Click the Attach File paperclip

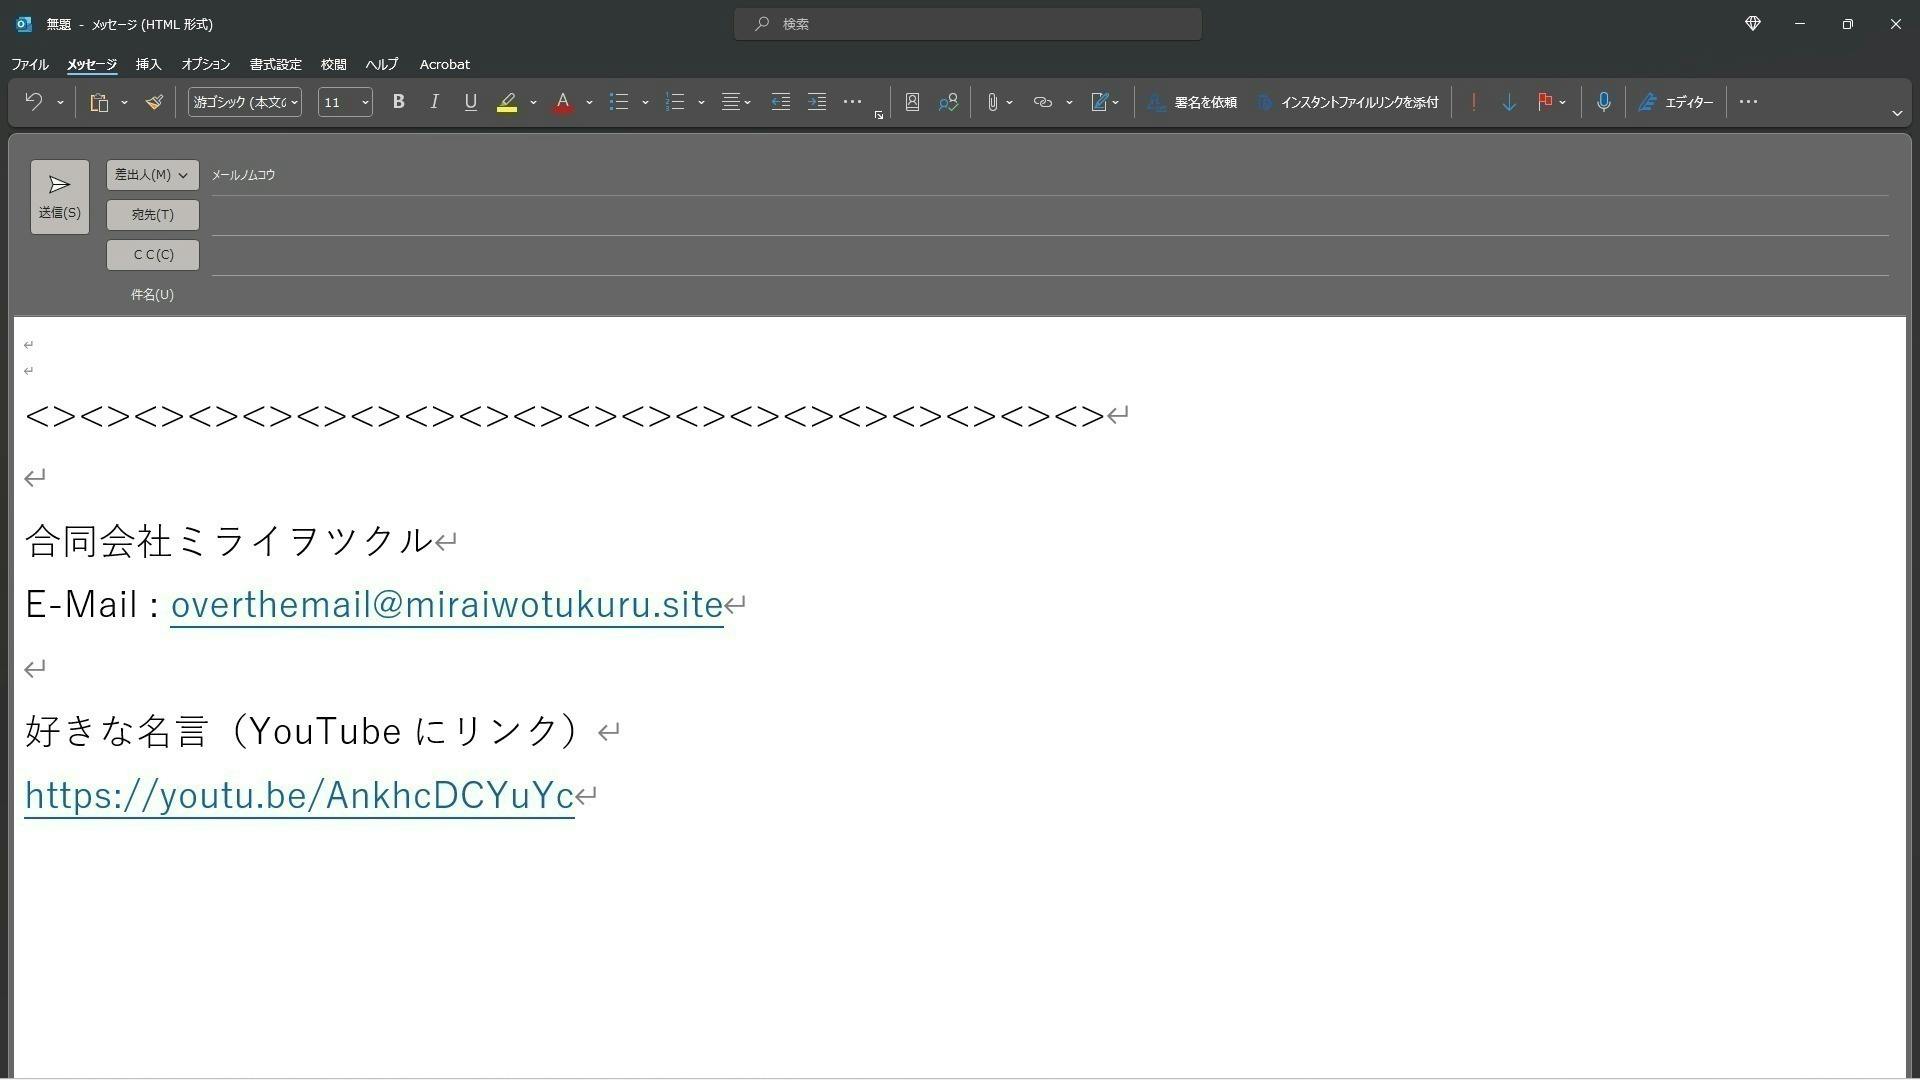click(x=992, y=102)
